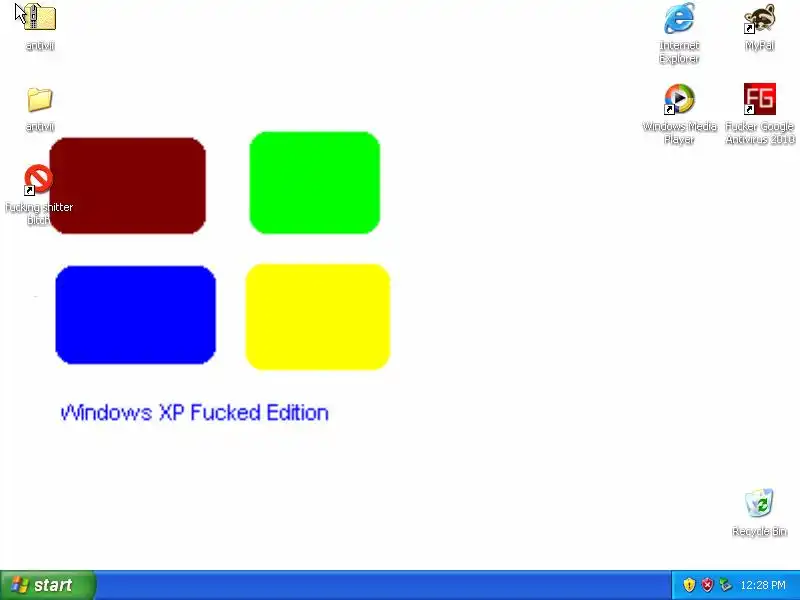
Task: Click the Safely Remove Hardware tray icon
Action: 725,585
